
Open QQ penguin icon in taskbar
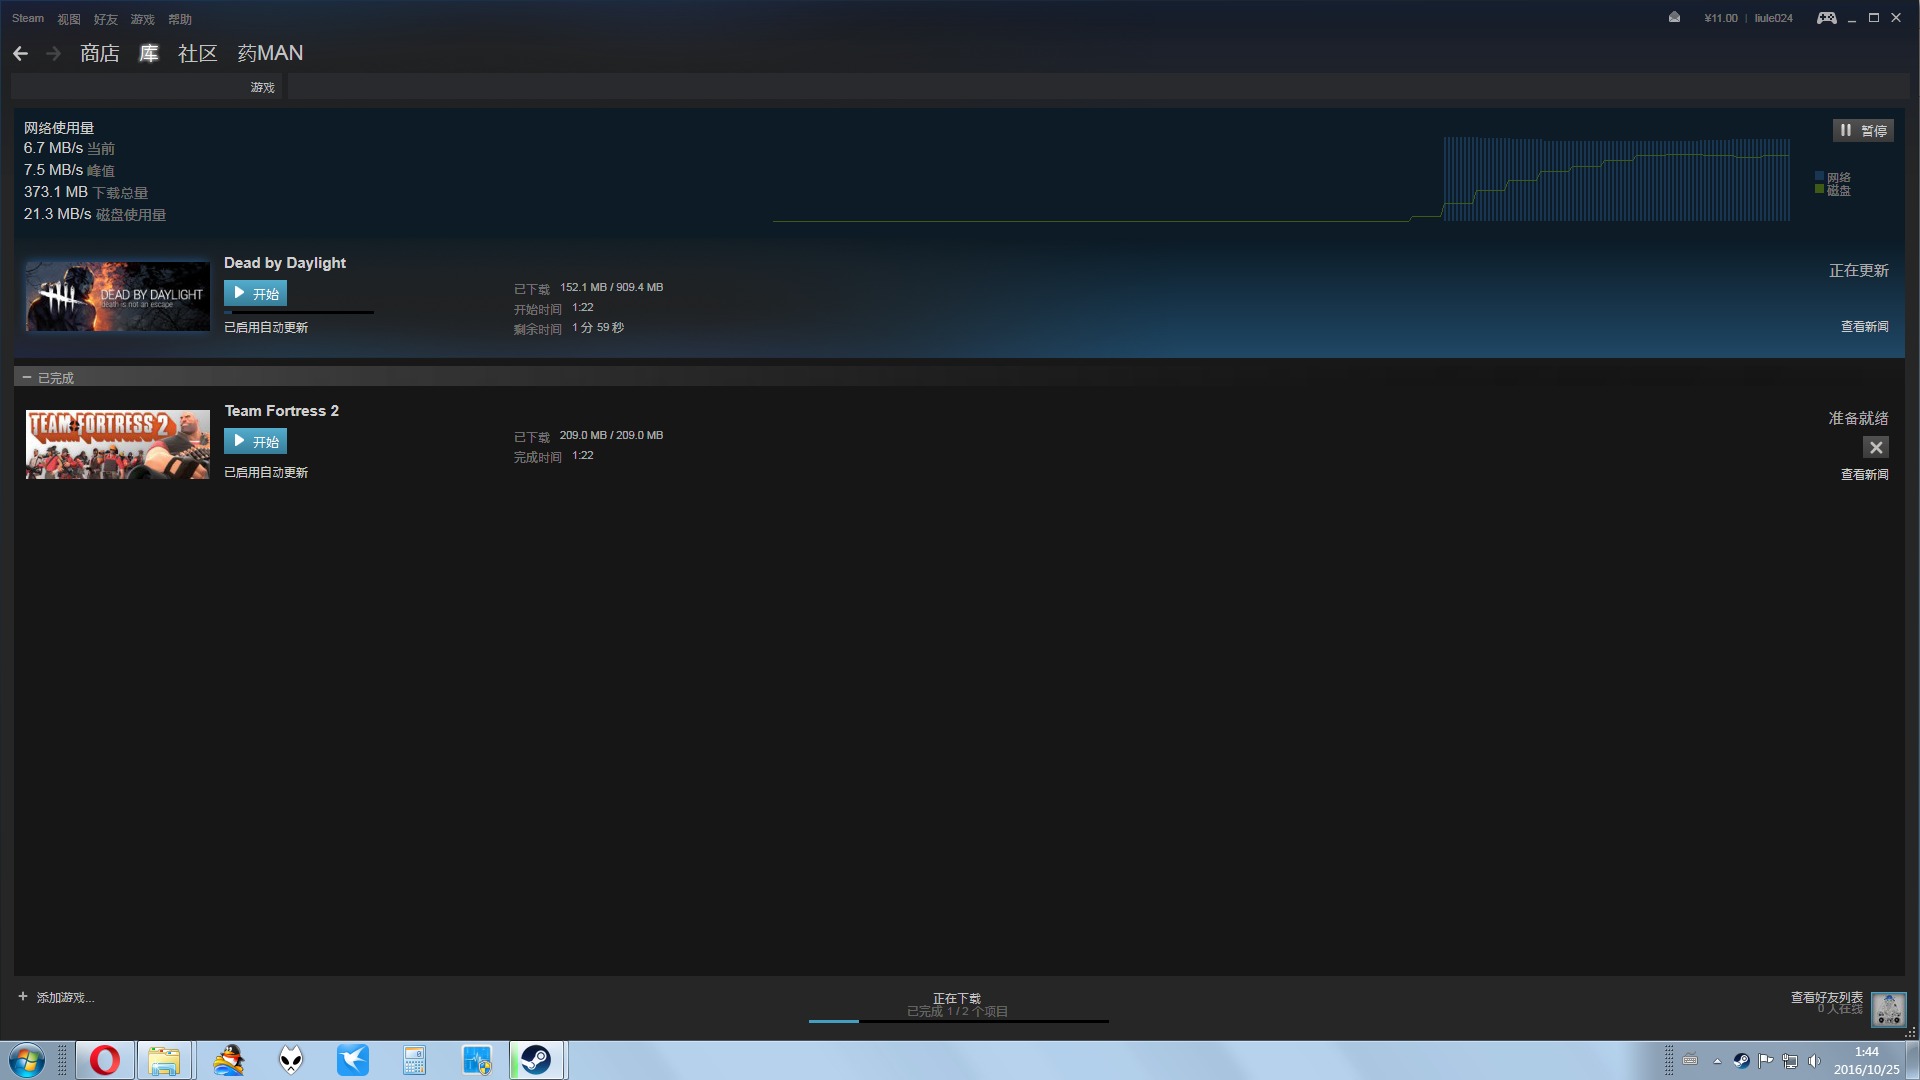pos(228,1060)
